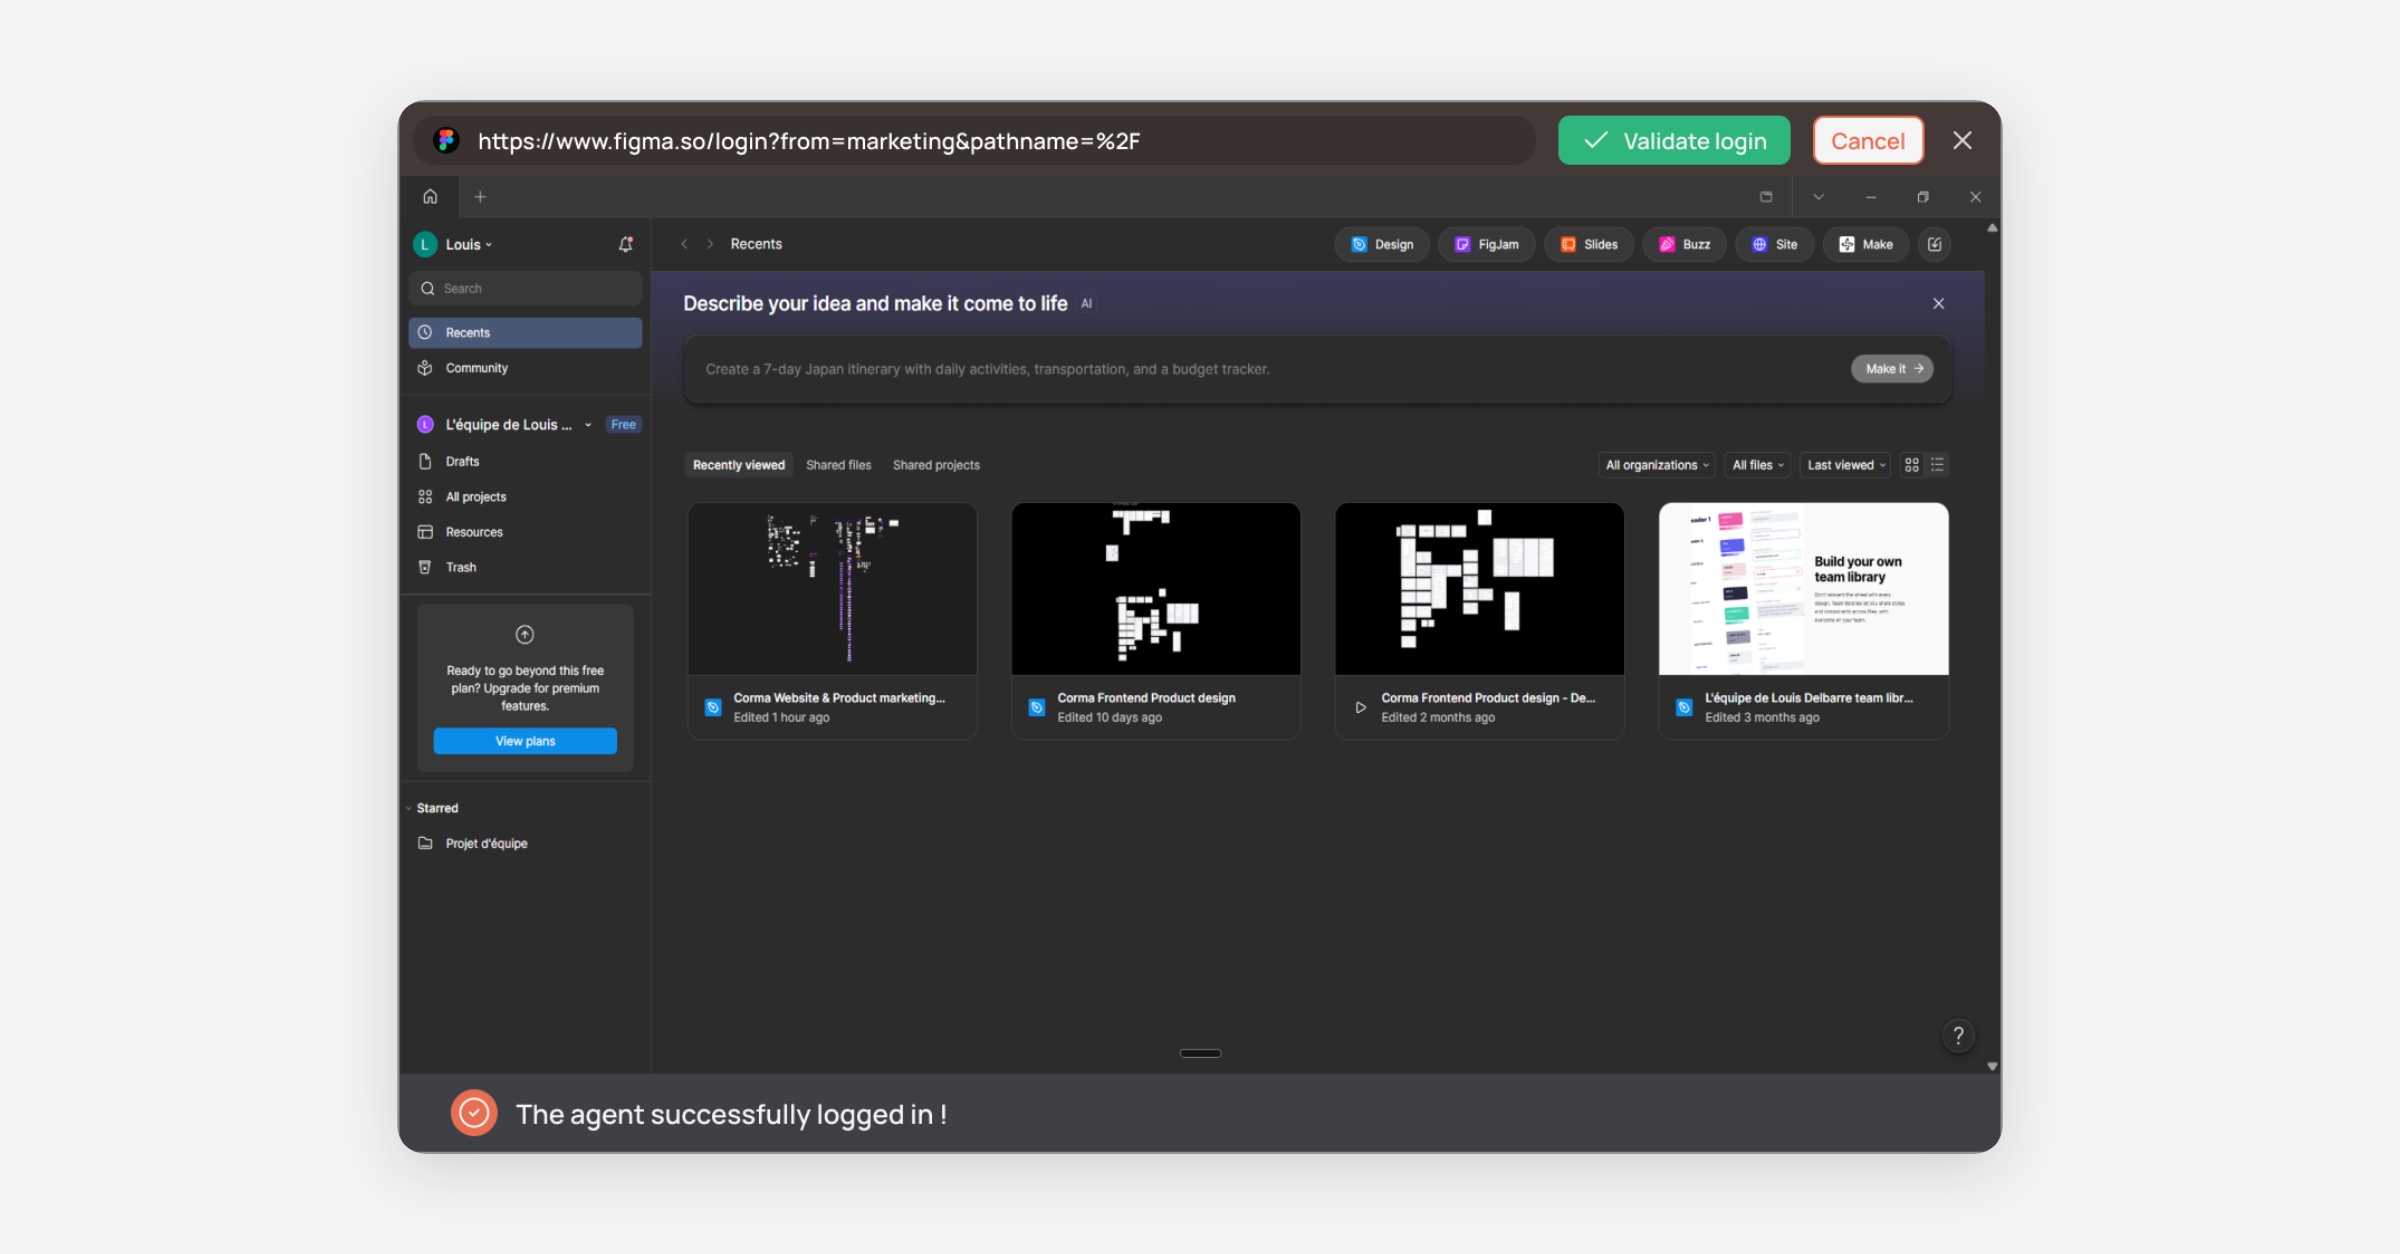Click the bottom drag handle pill

pos(1200,1053)
